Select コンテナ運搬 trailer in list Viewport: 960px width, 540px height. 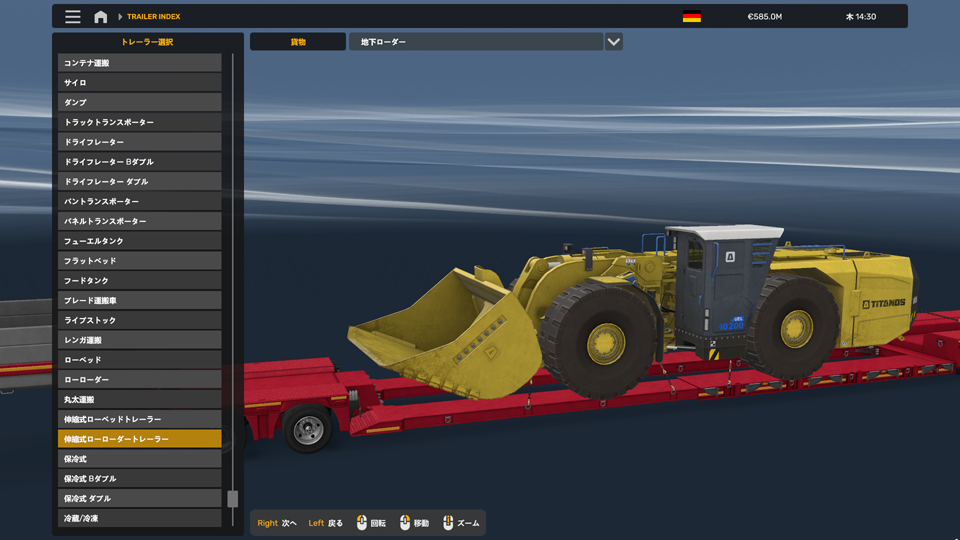[139, 63]
